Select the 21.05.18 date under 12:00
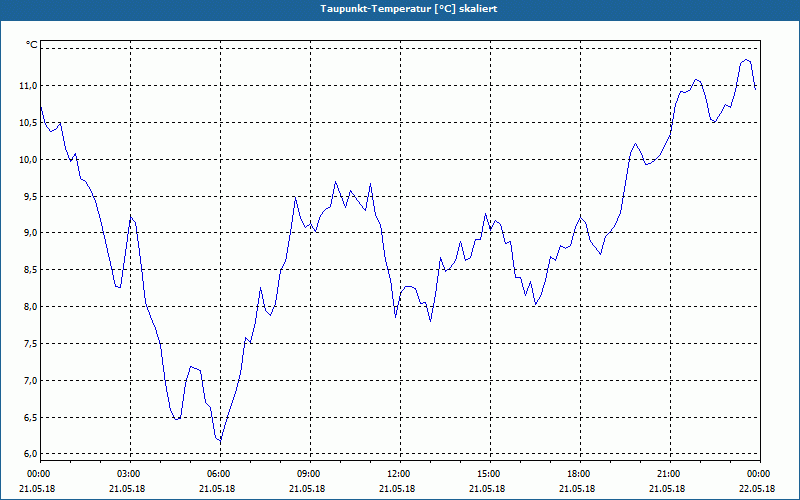Screen dimensions: 800x500 coord(397,488)
